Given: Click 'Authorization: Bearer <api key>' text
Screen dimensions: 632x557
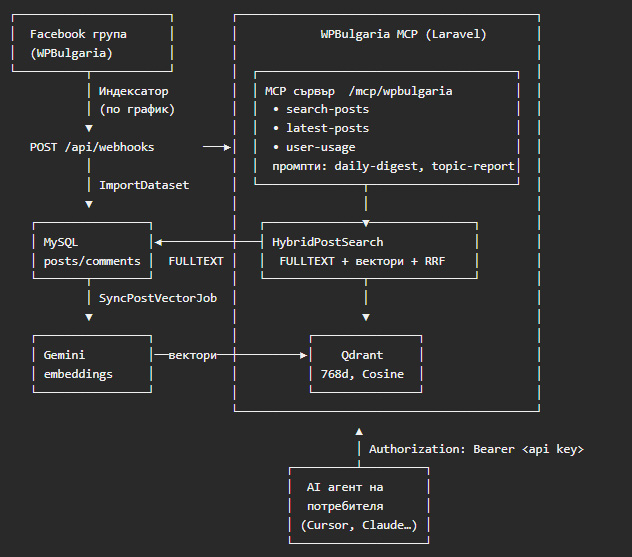Looking at the screenshot, I should pyautogui.click(x=476, y=449).
